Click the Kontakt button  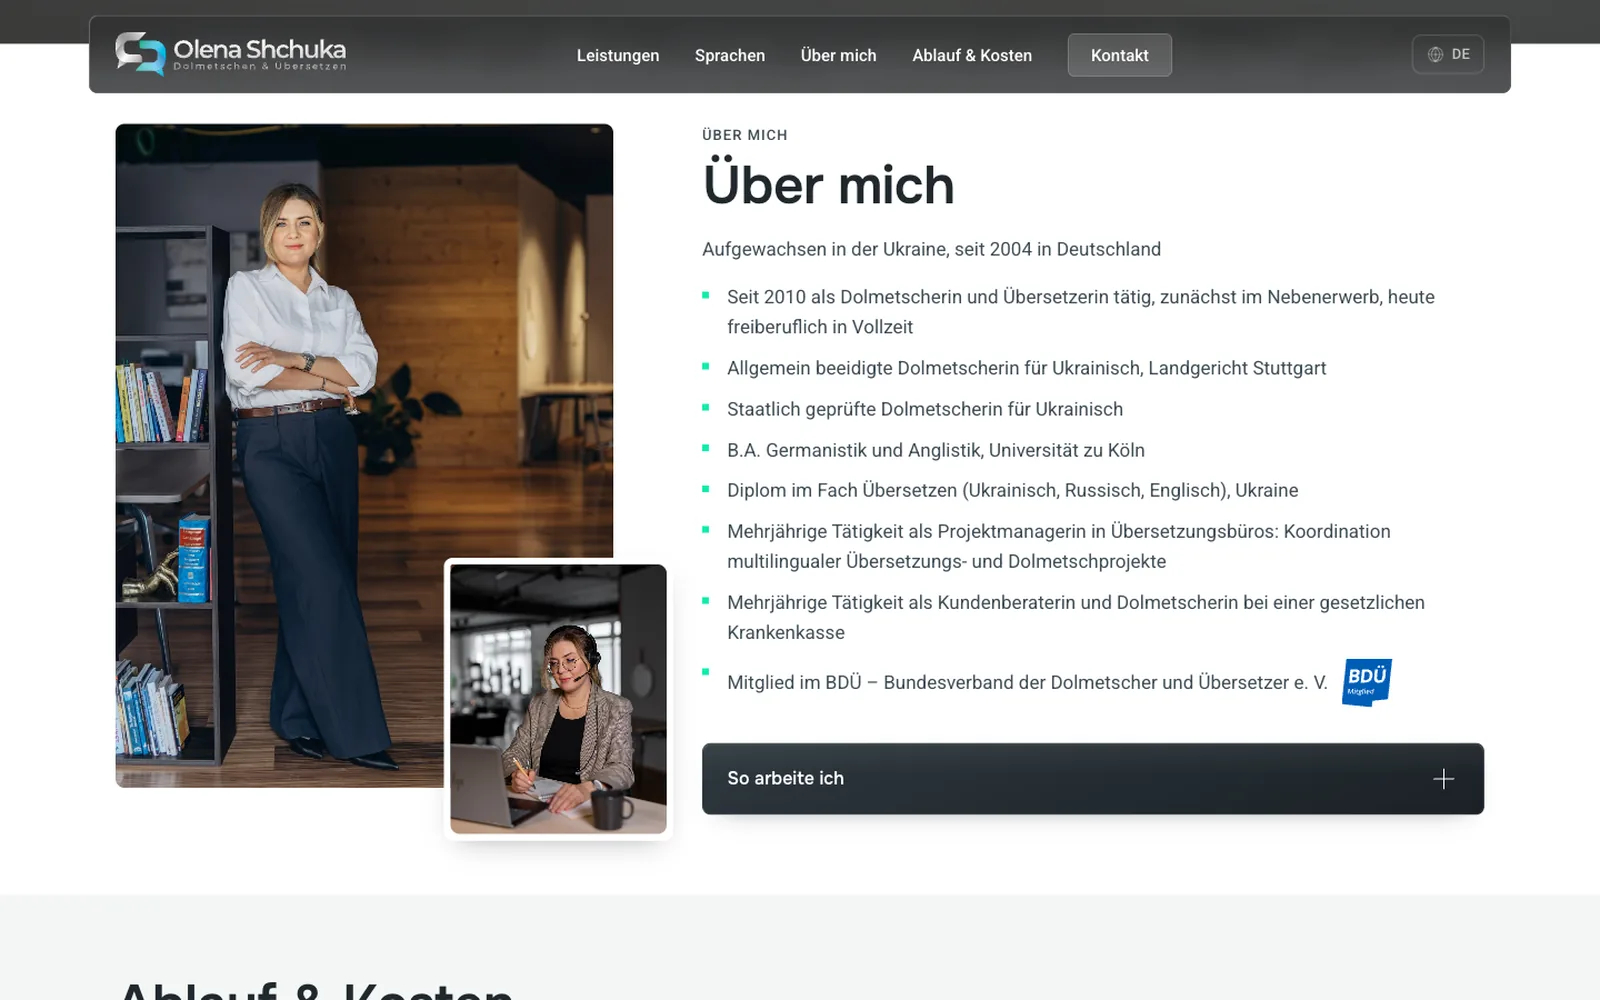pyautogui.click(x=1120, y=55)
